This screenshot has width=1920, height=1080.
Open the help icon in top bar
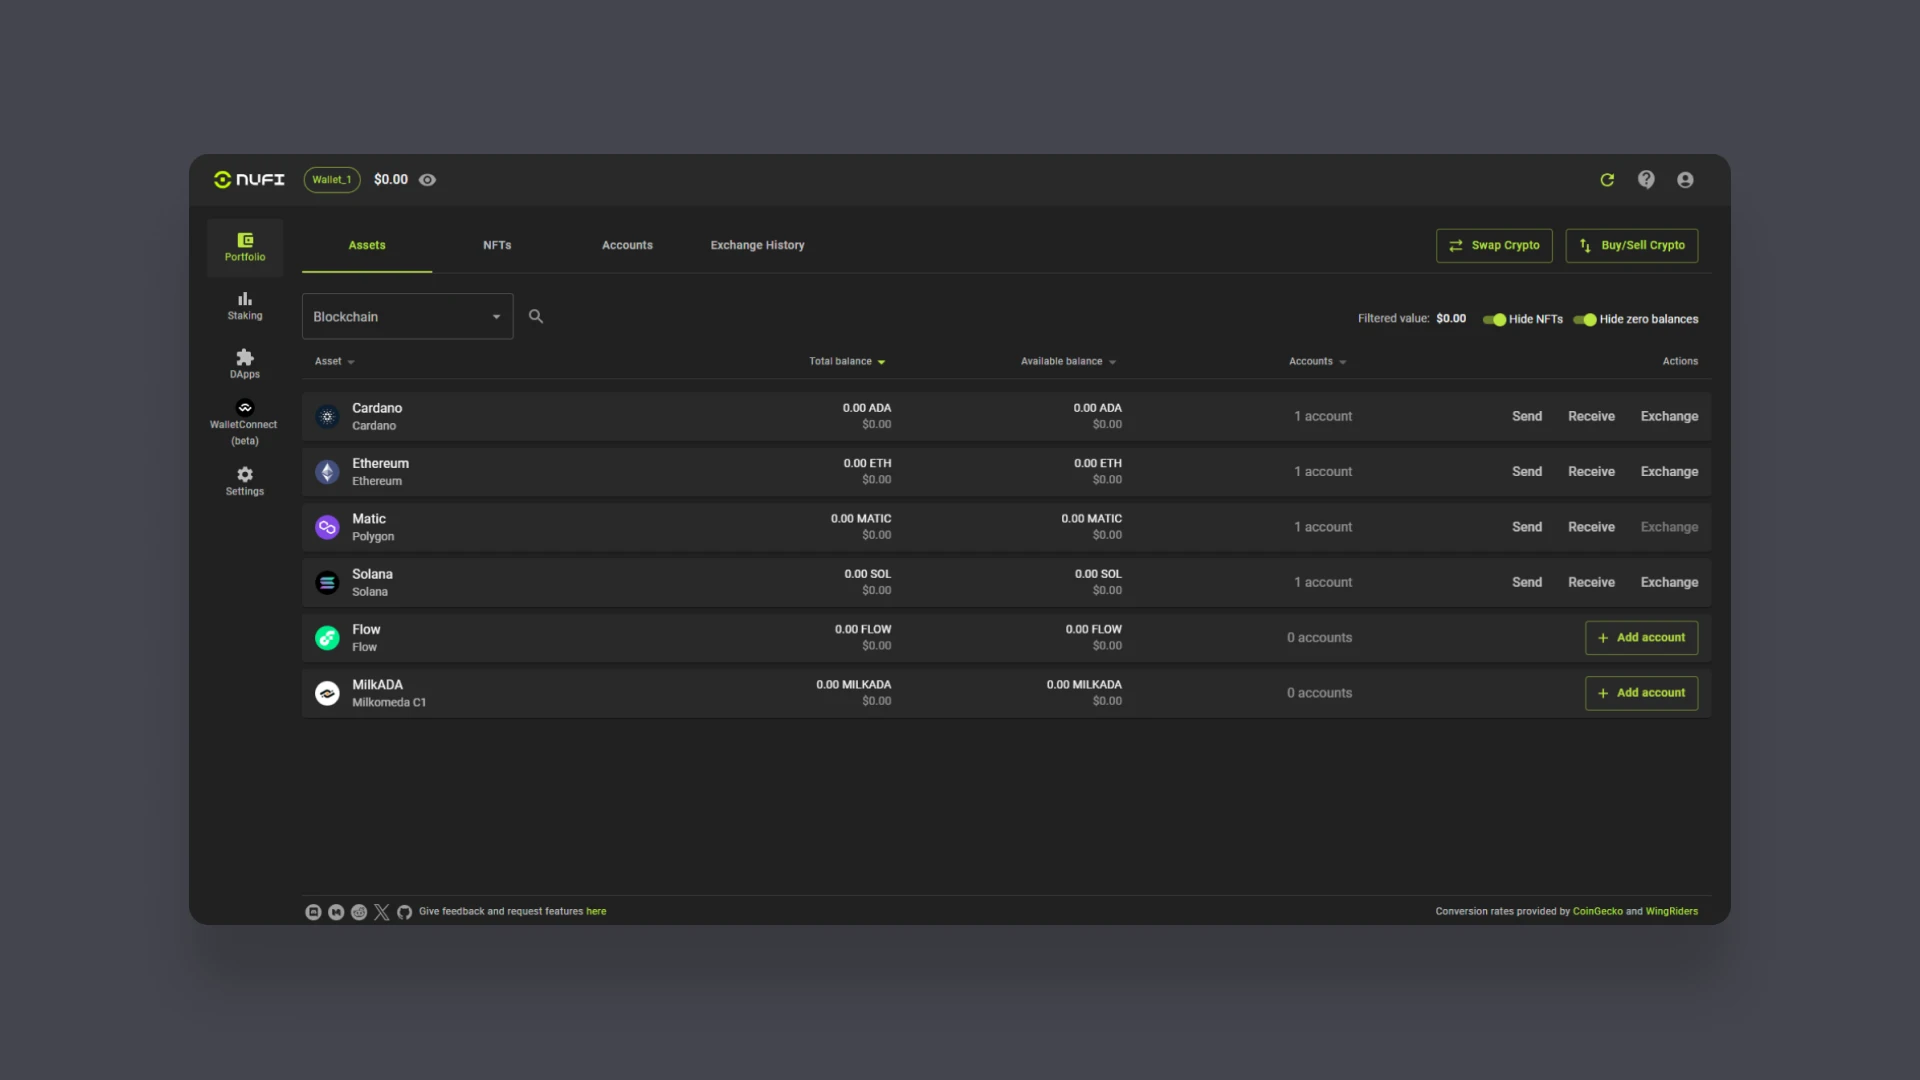(1646, 180)
